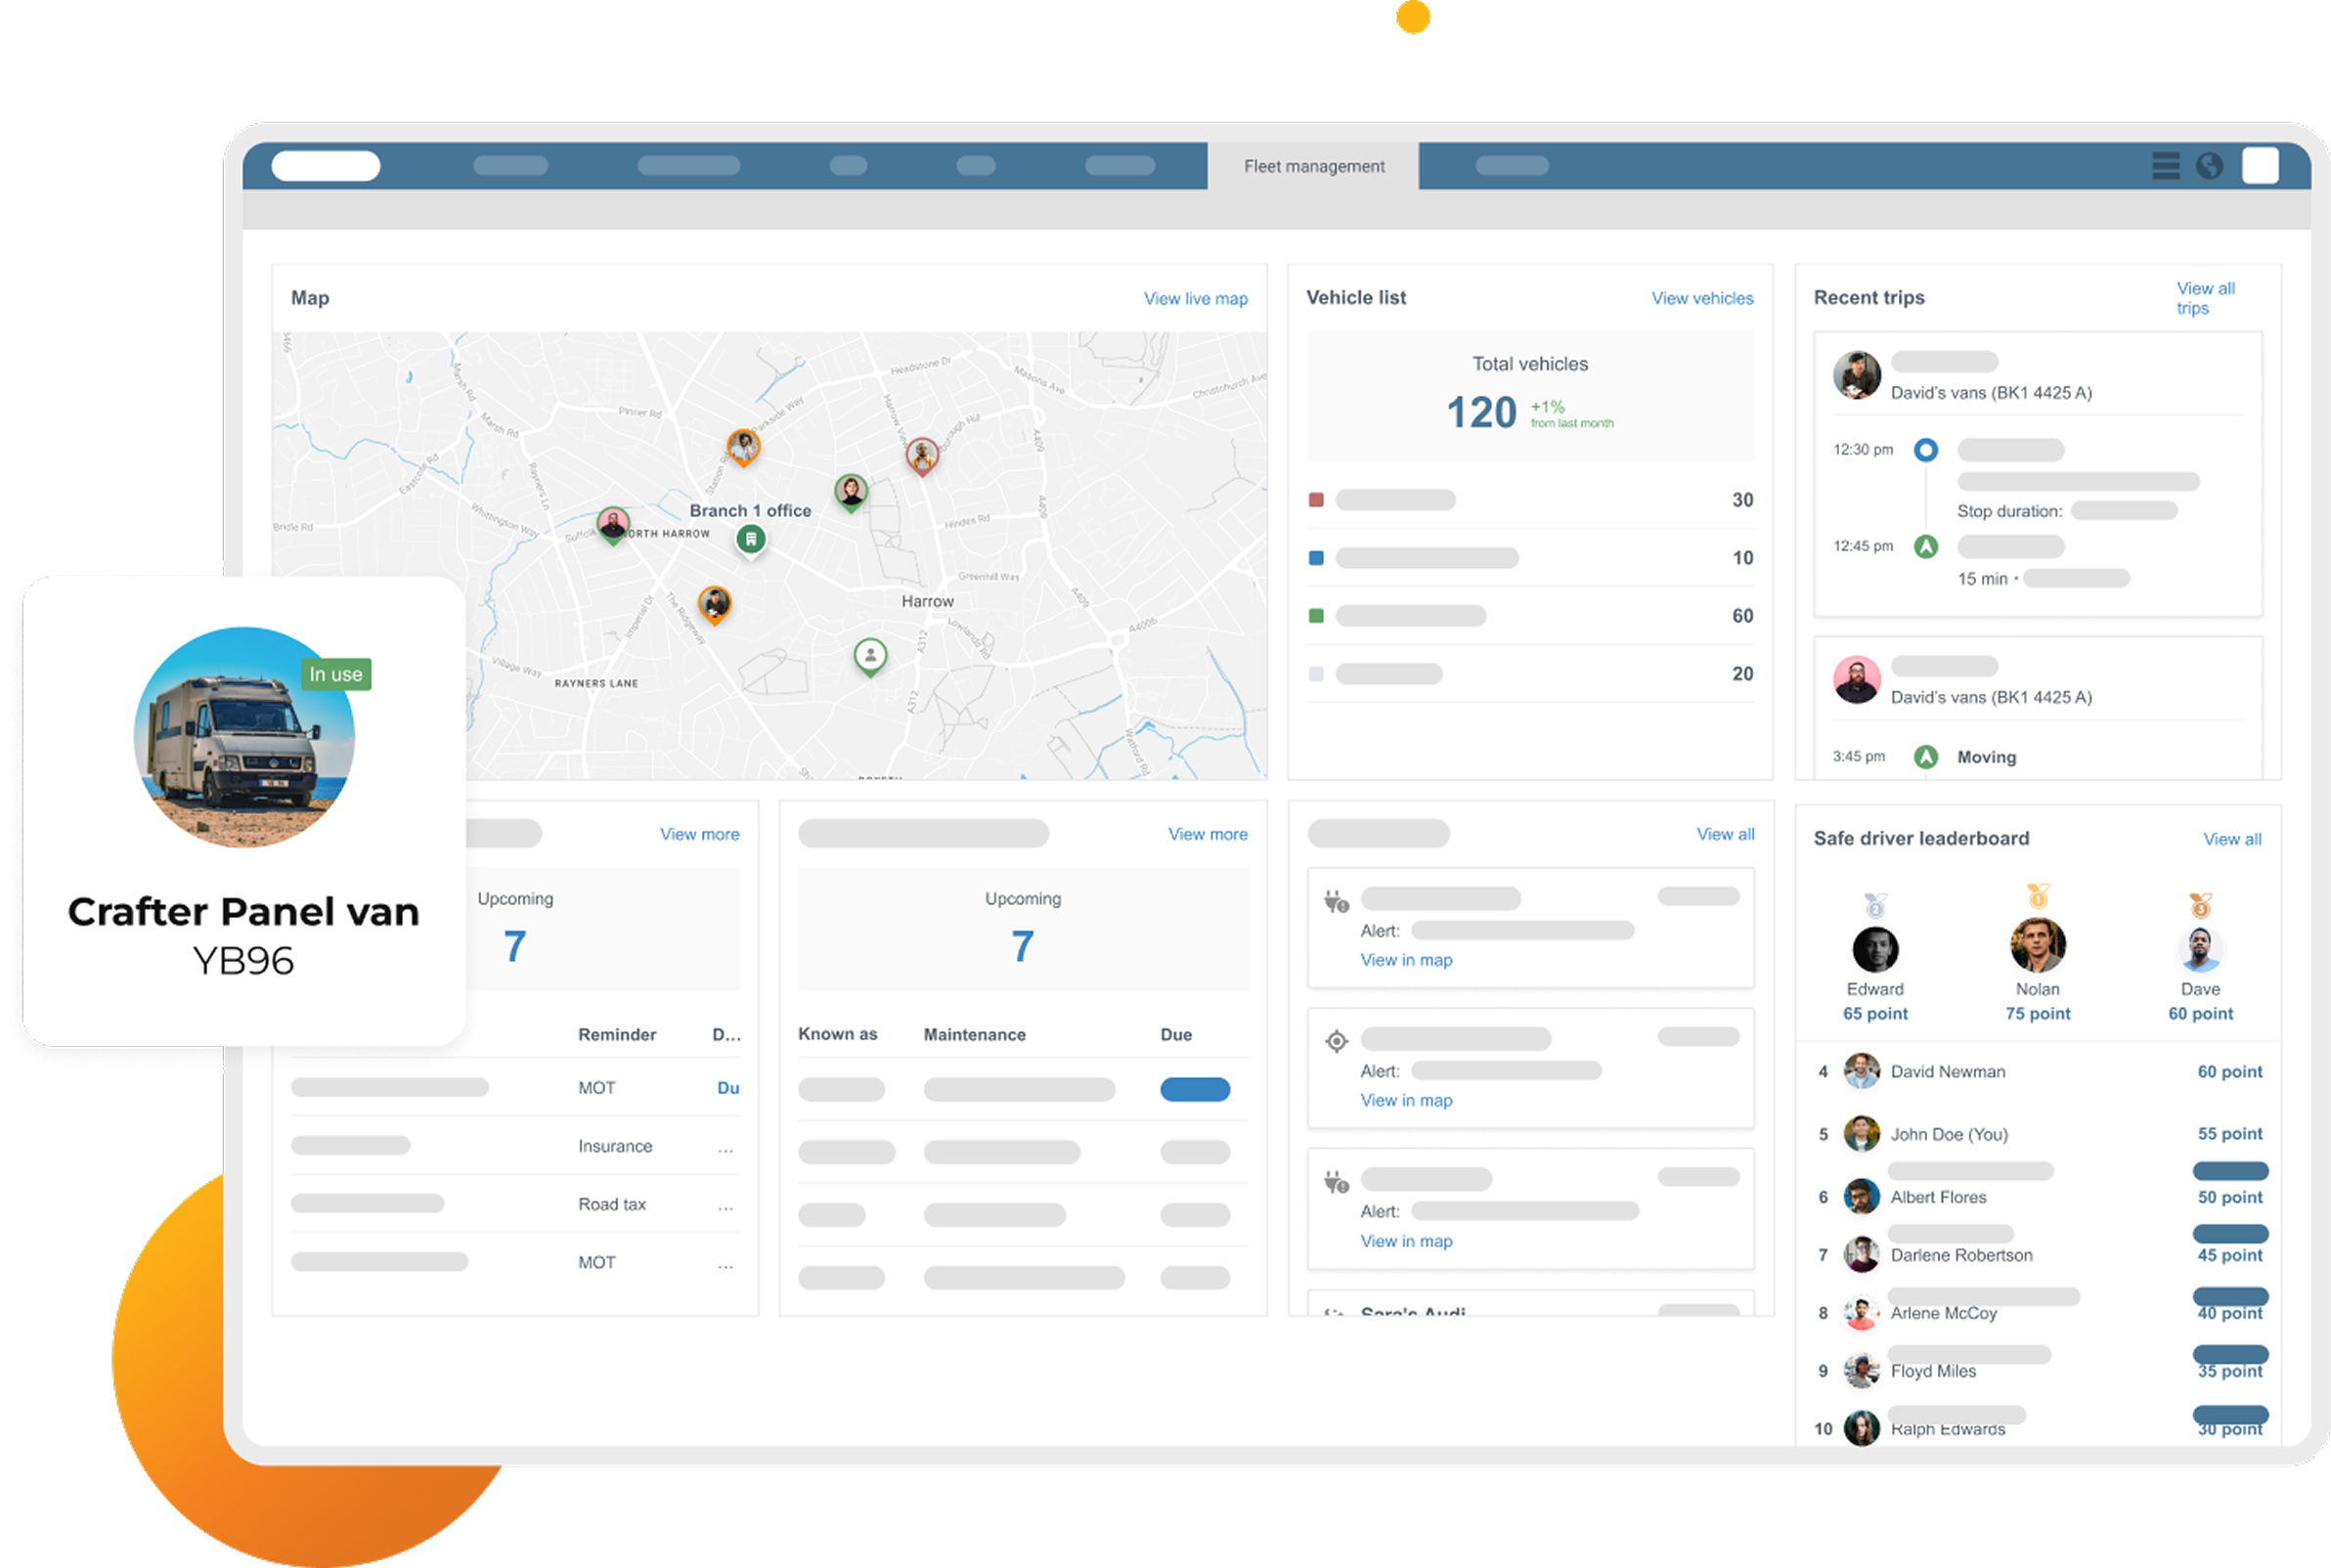Click Nolan's gold medal icon on the leaderboard
The height and width of the screenshot is (1568, 2331).
(2037, 897)
